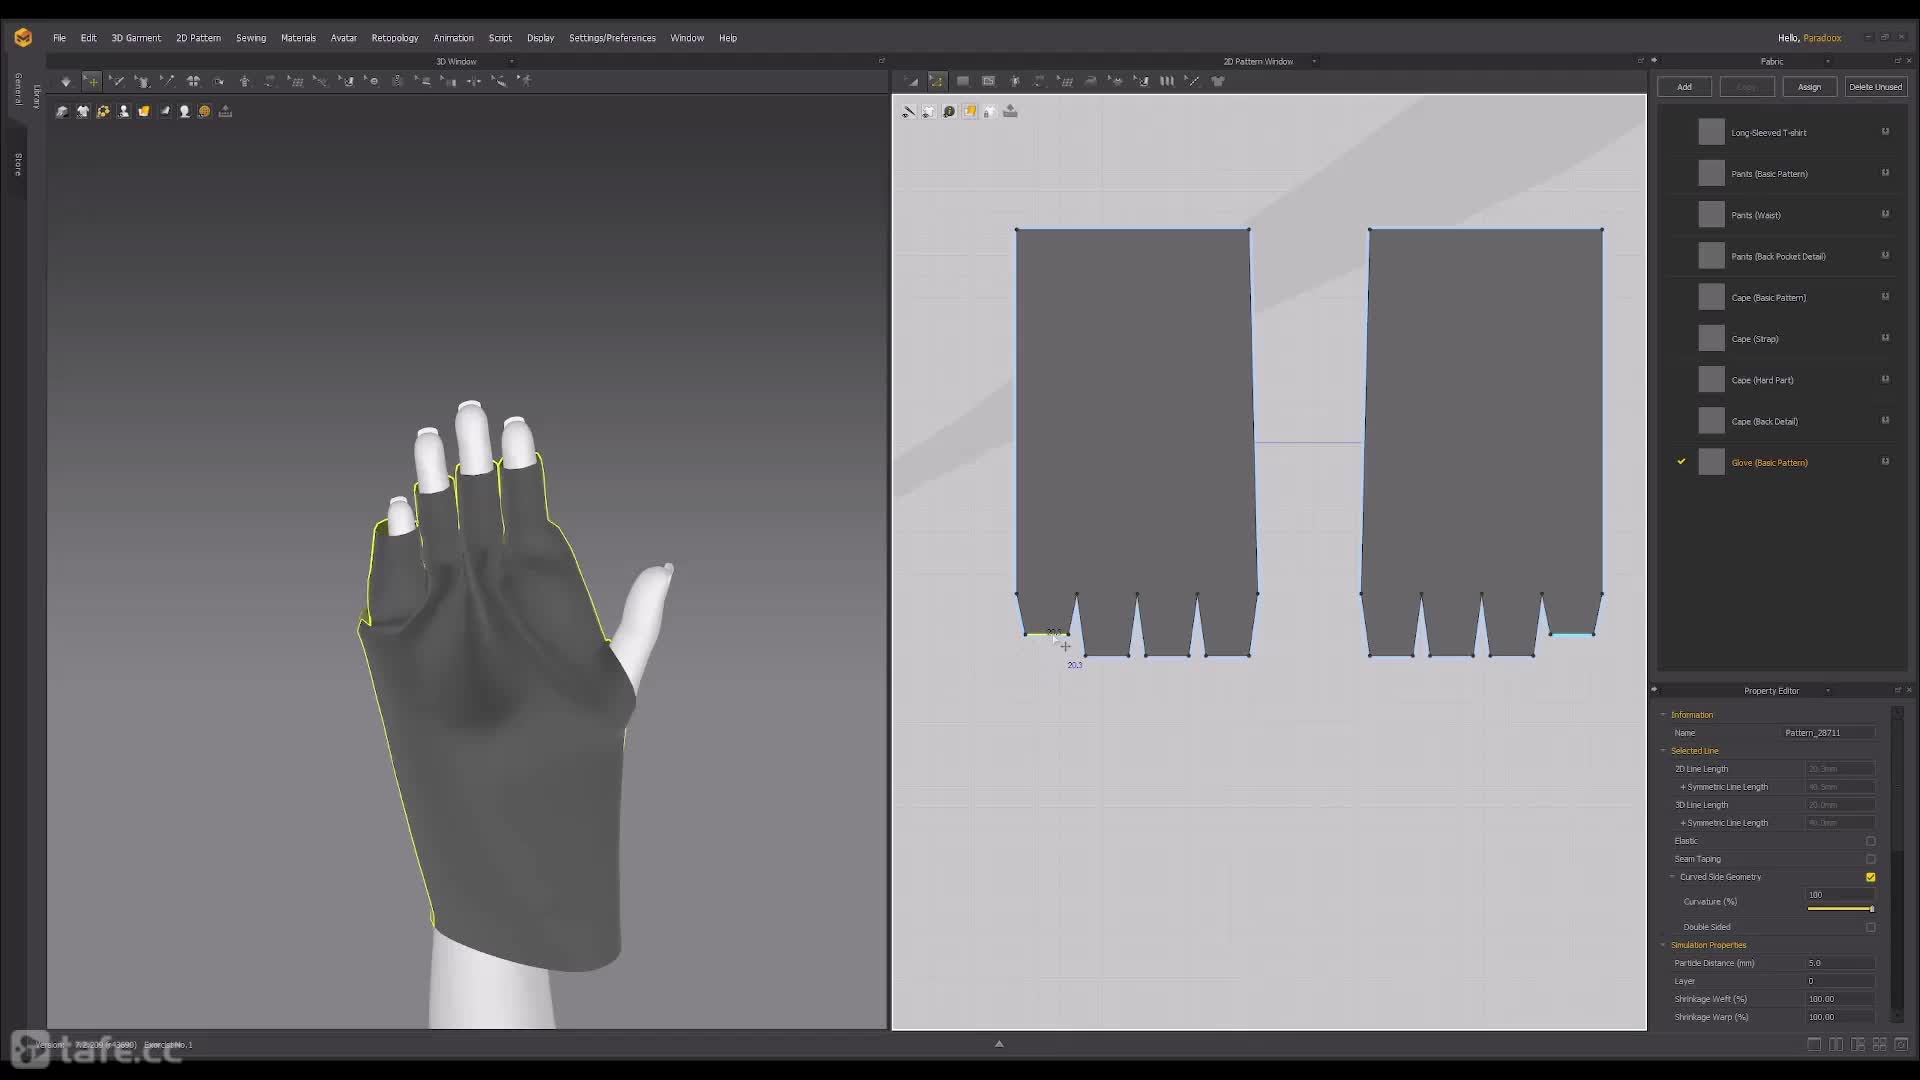
Task: Toggle the 2D pattern info display icon
Action: tap(949, 111)
